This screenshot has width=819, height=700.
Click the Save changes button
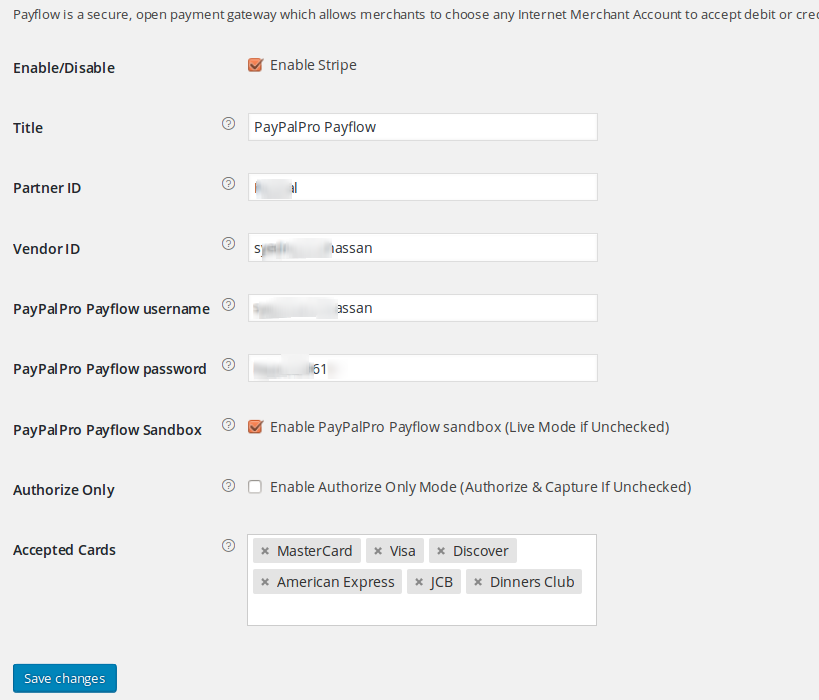[65, 679]
